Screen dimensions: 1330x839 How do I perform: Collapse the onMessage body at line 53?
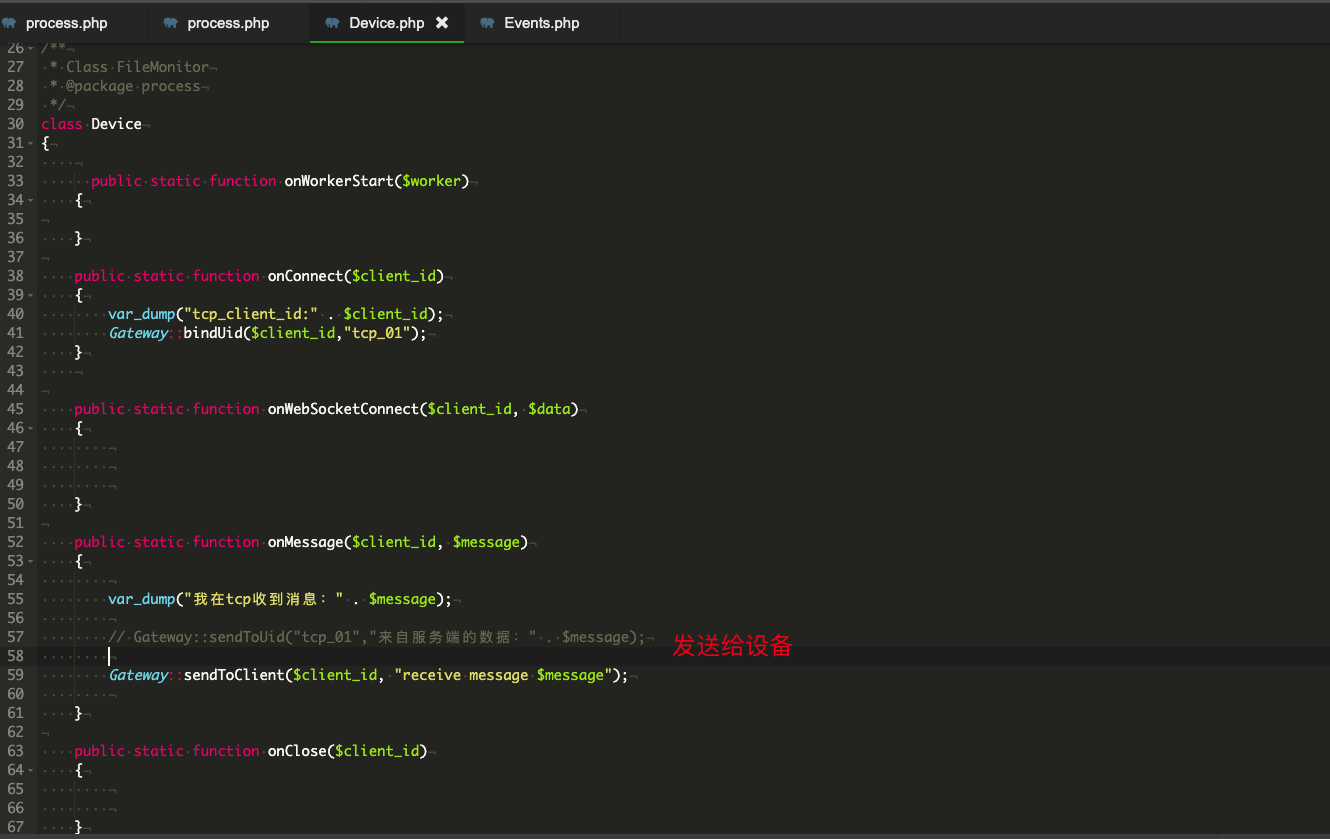tap(32, 562)
